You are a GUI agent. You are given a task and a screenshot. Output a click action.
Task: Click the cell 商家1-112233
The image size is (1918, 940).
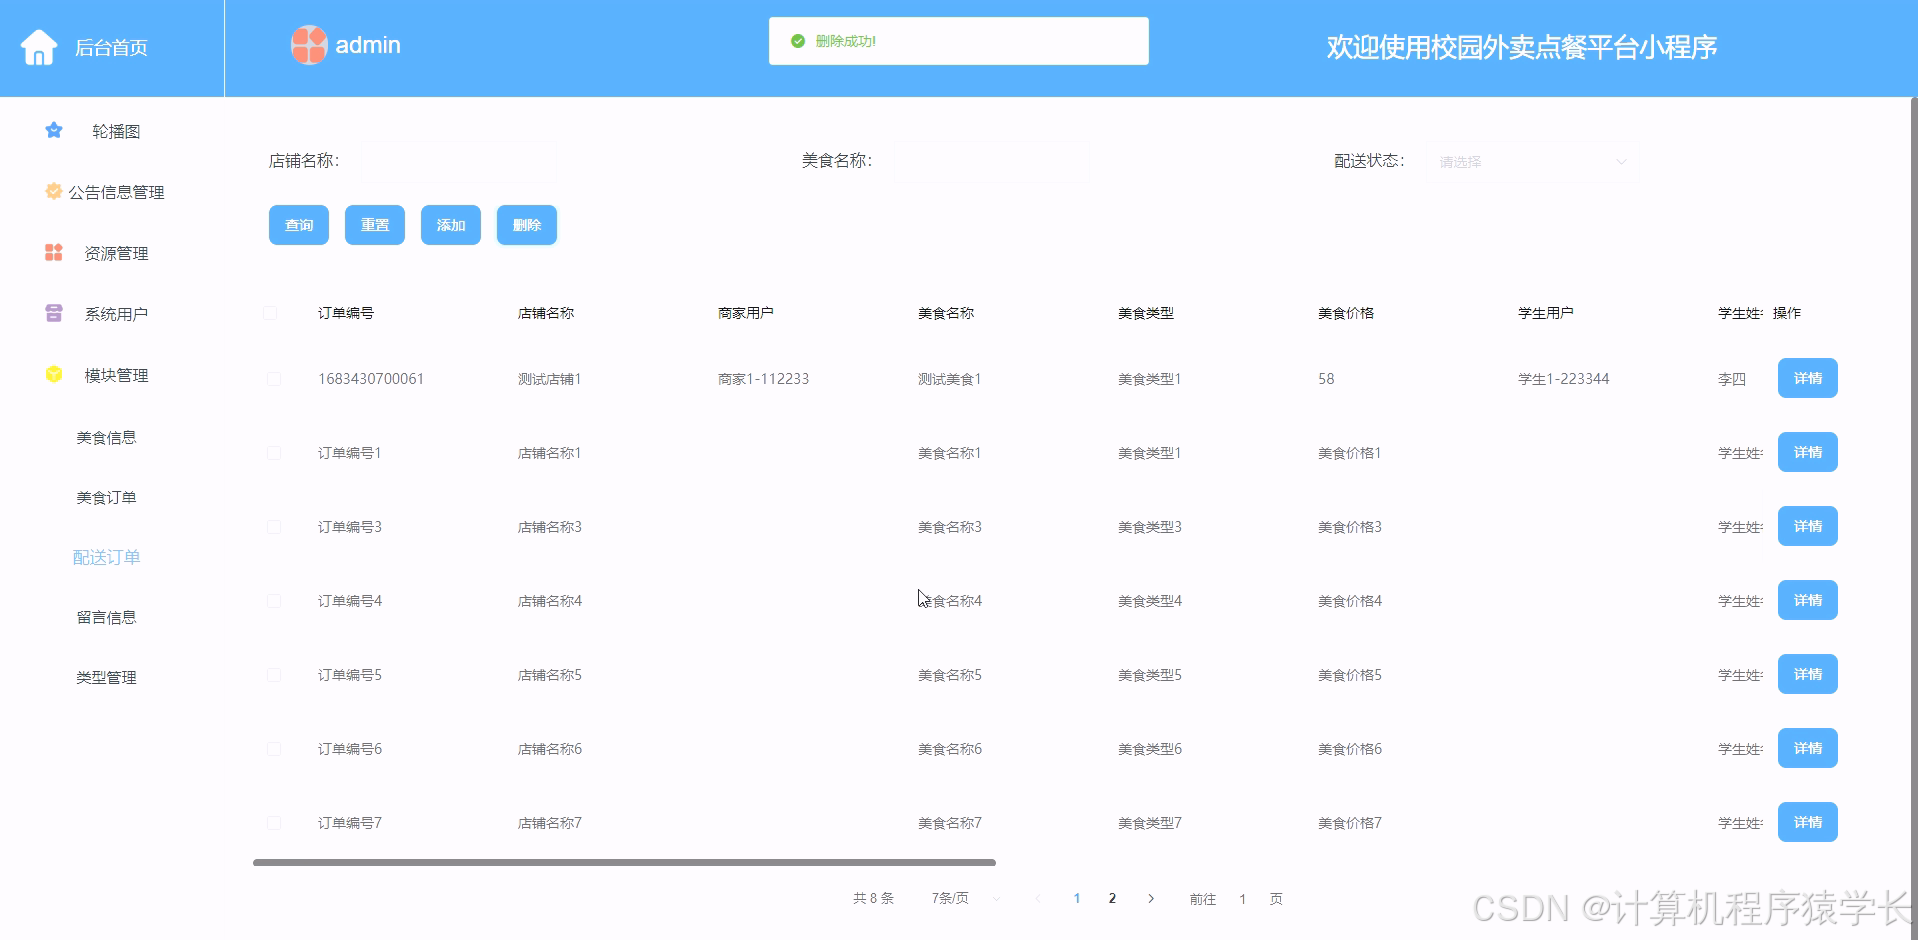[x=764, y=379]
